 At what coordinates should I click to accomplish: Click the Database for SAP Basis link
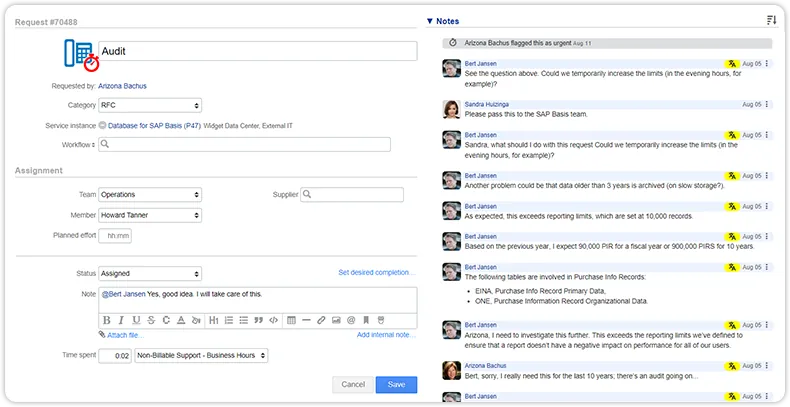[x=154, y=126]
